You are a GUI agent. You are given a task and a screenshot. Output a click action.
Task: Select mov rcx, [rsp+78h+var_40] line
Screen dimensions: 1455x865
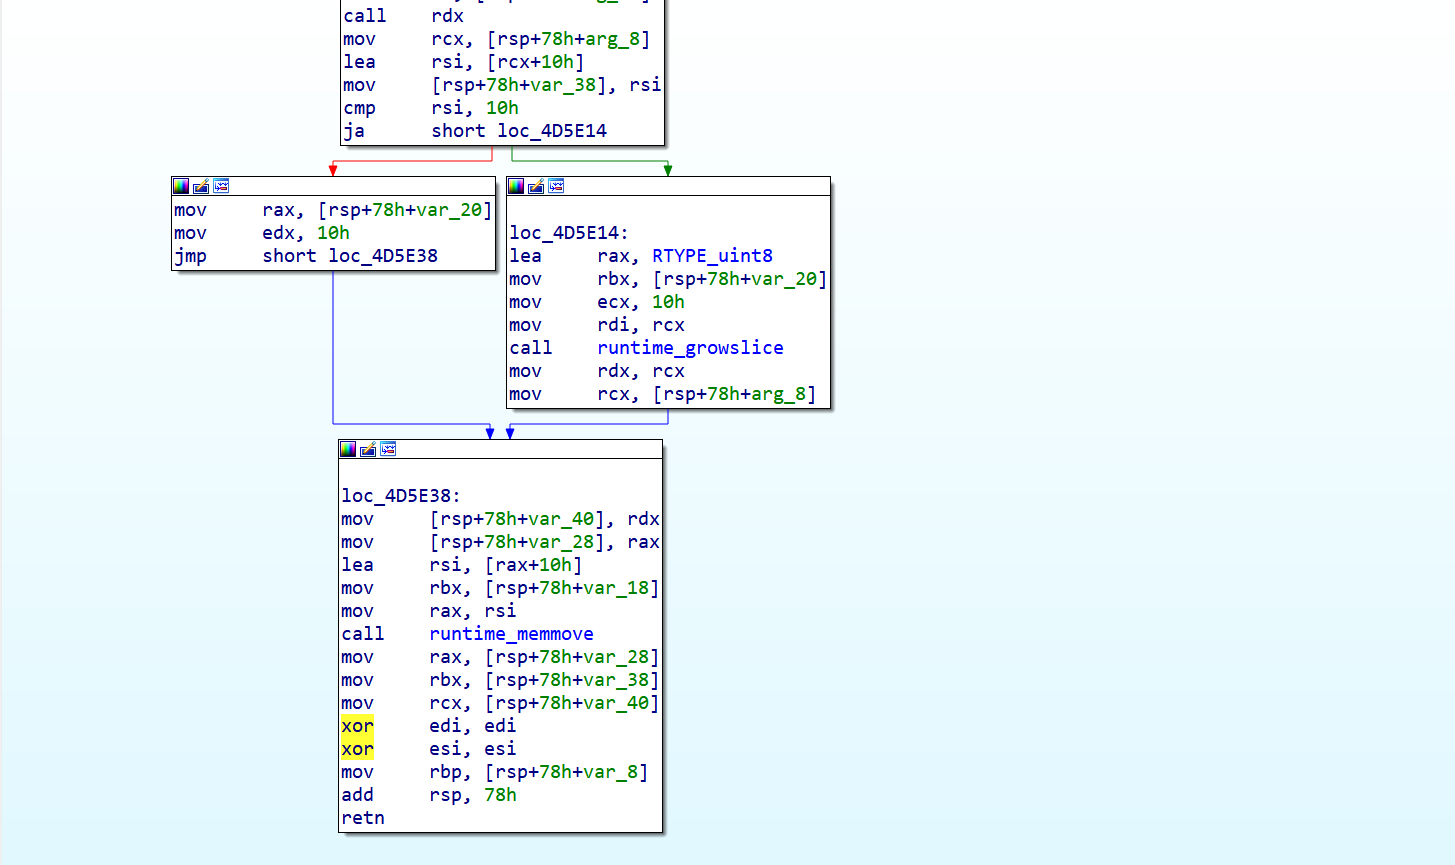click(500, 703)
